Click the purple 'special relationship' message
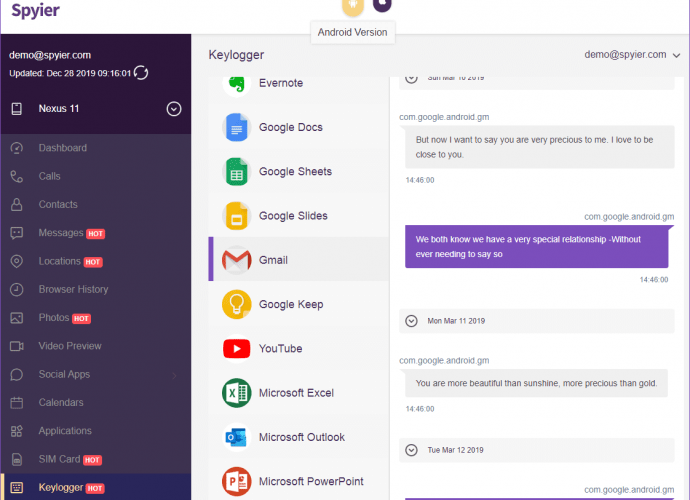 536,246
